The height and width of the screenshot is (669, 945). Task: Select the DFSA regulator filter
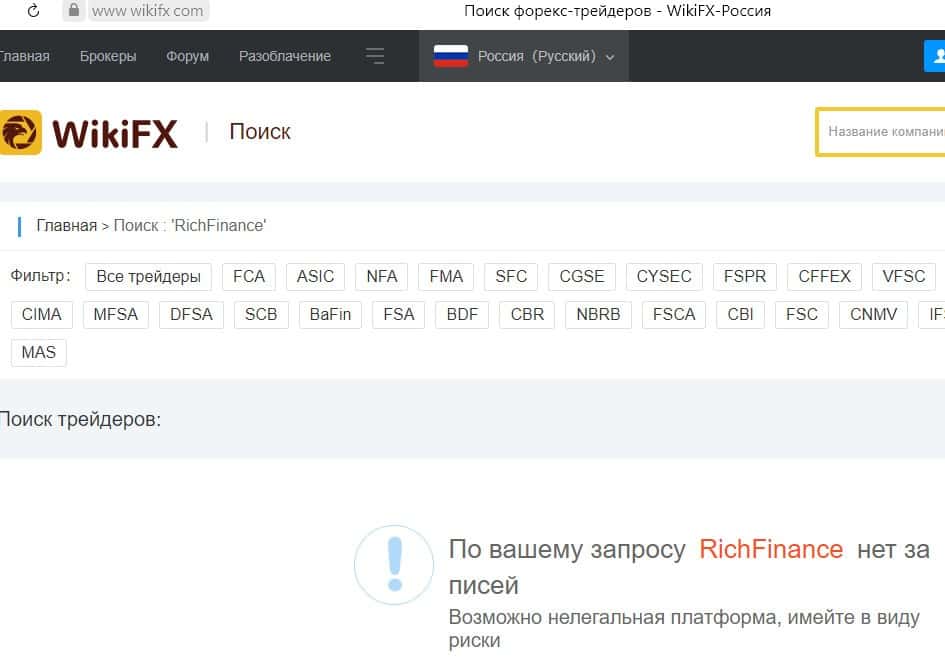[x=191, y=315]
